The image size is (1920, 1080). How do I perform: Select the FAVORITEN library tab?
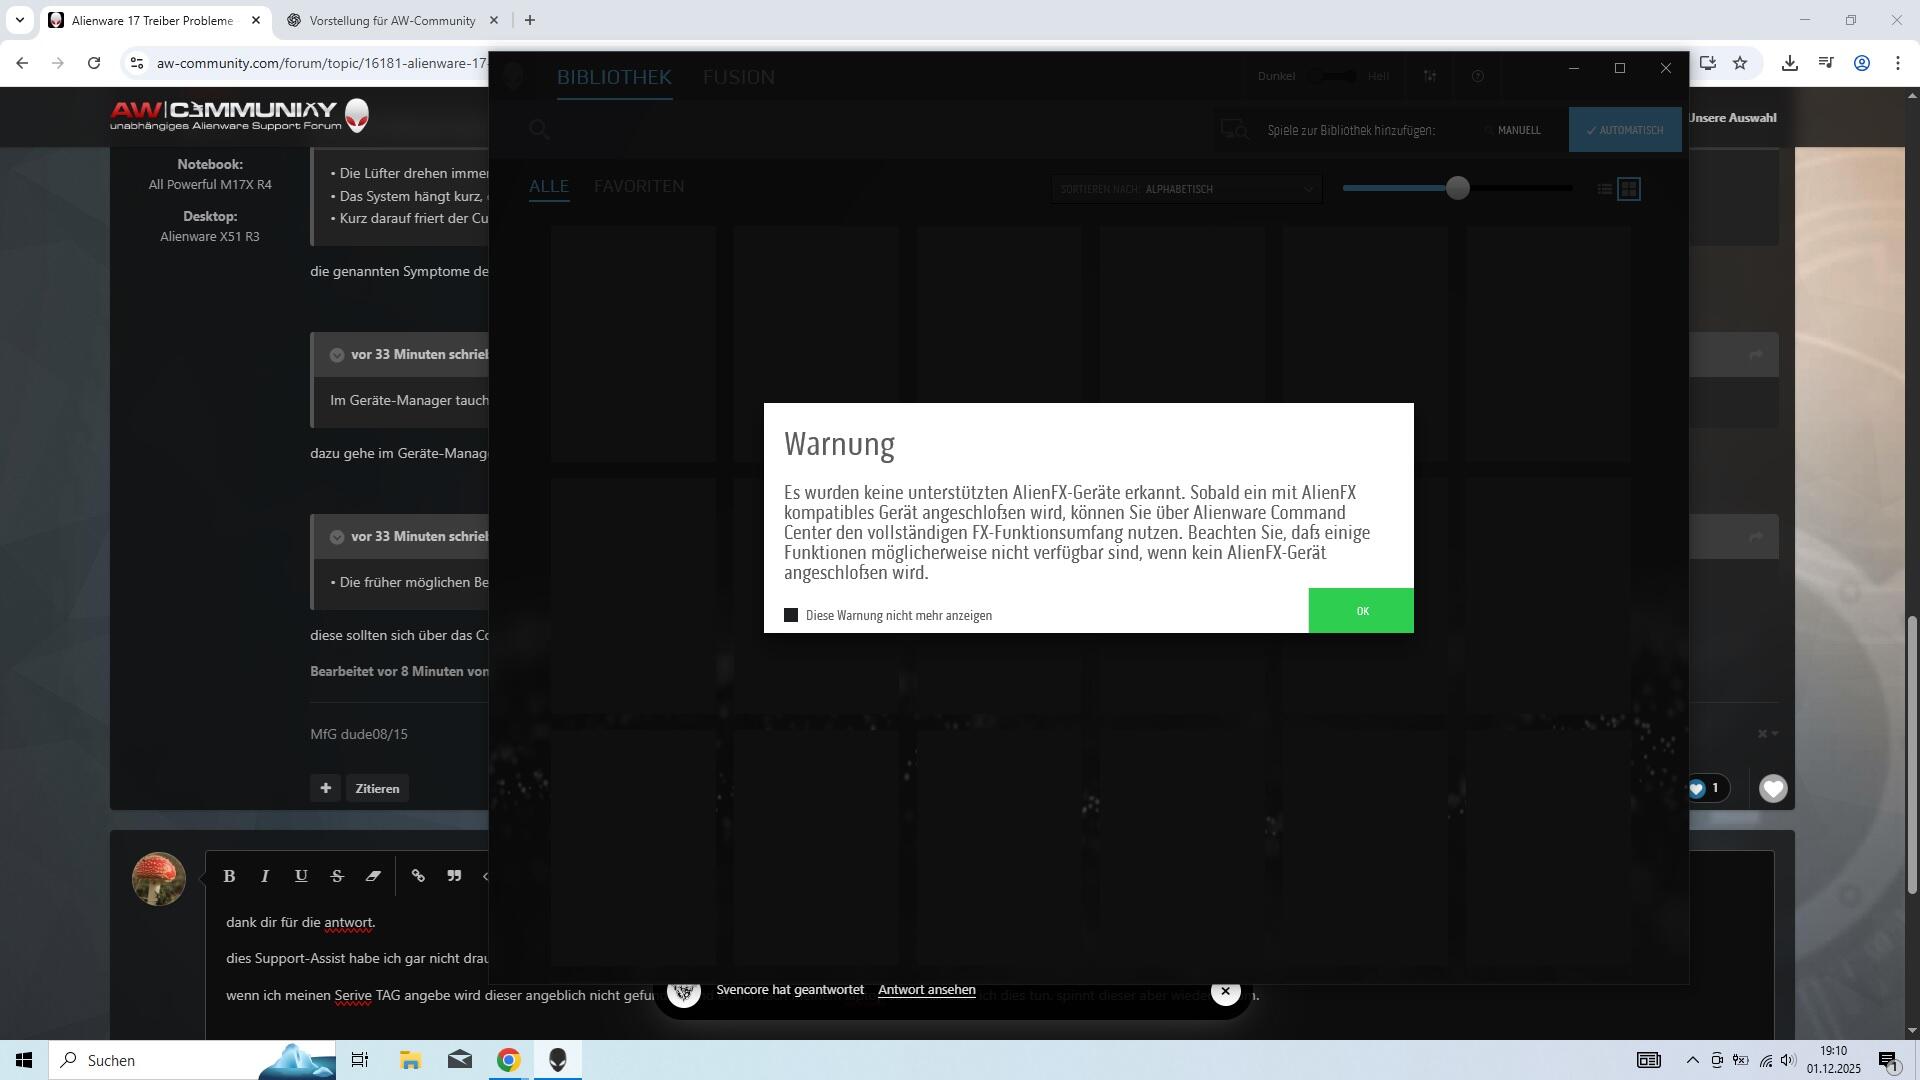tap(638, 186)
